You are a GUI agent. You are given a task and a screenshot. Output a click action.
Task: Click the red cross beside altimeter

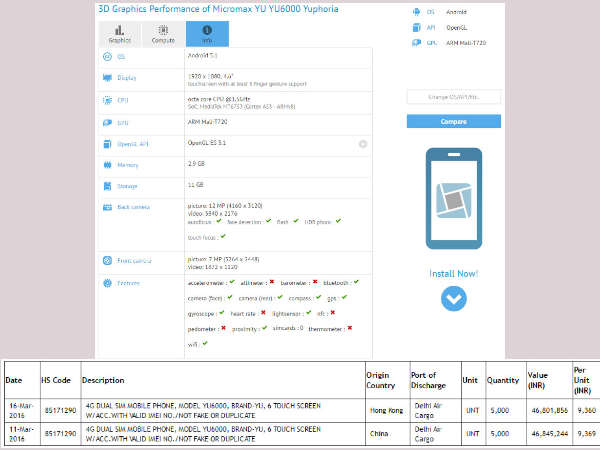[x=273, y=283]
